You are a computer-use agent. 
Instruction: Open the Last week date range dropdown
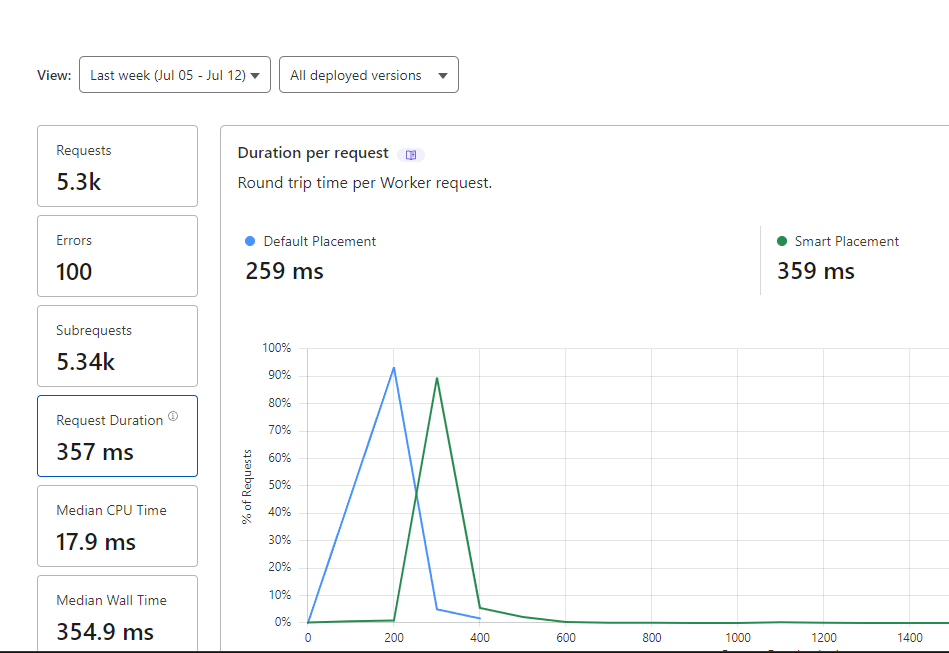[x=175, y=75]
